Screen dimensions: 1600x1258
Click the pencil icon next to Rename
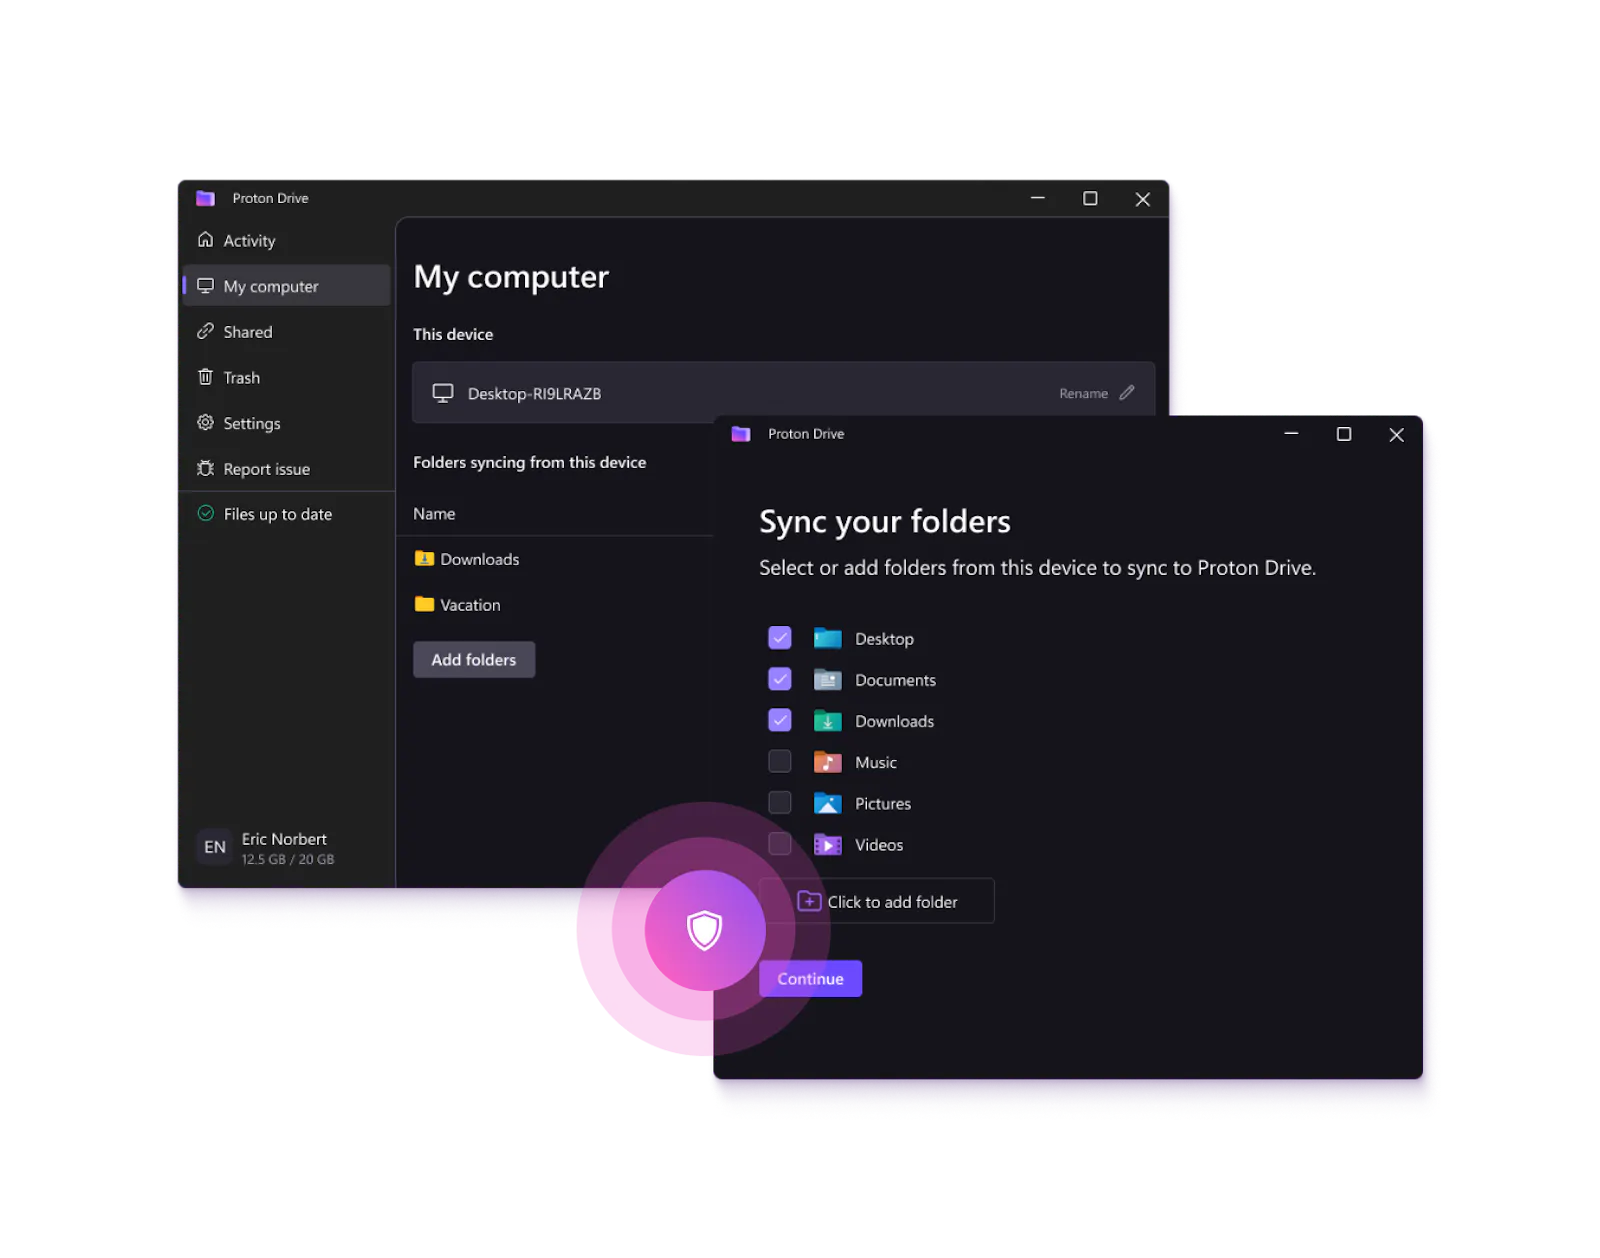click(1127, 393)
